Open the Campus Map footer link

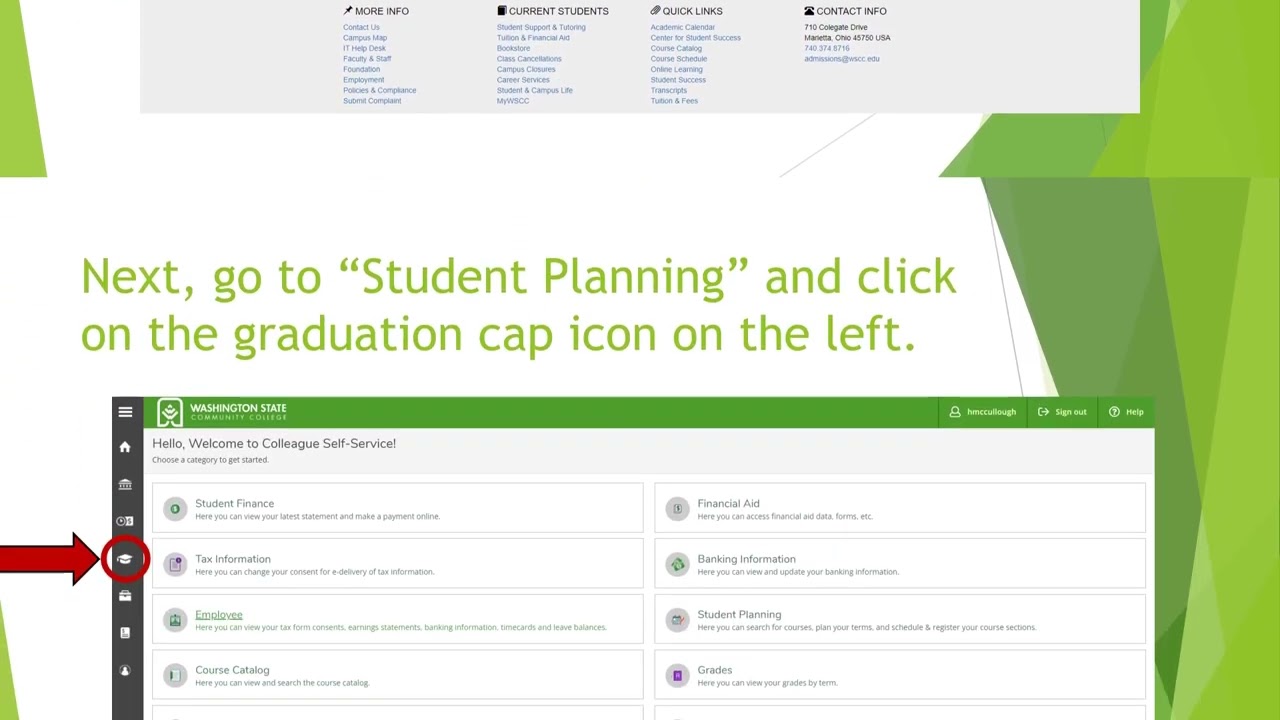click(x=365, y=38)
